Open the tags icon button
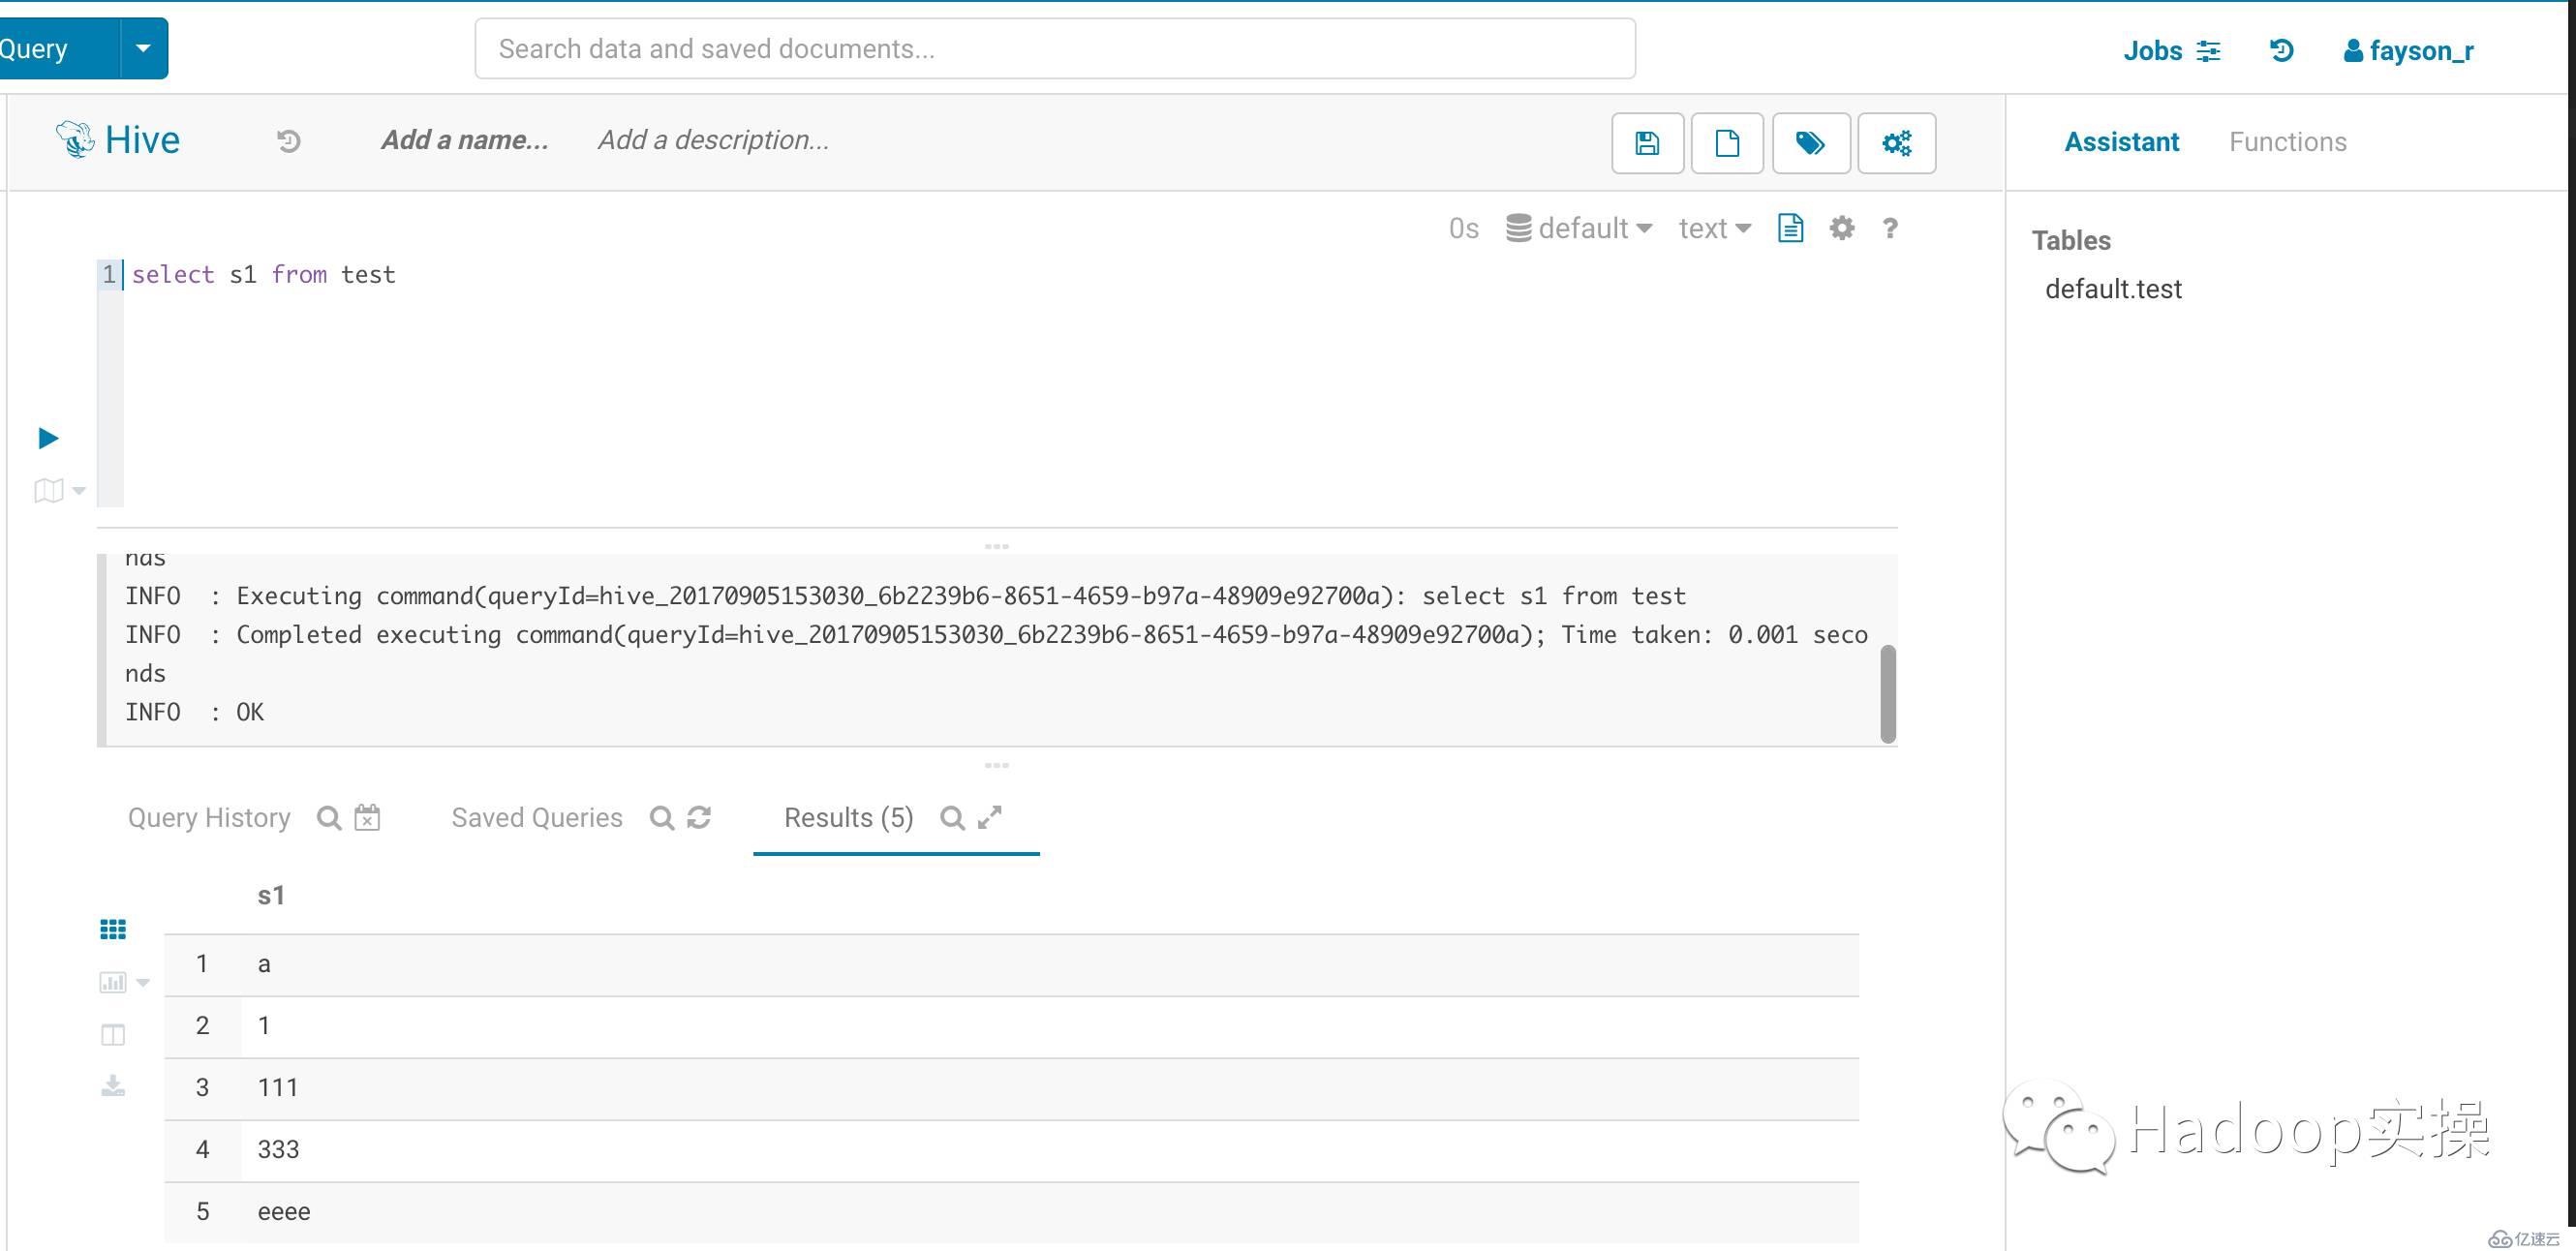Viewport: 2576px width, 1251px height. 1811,143
